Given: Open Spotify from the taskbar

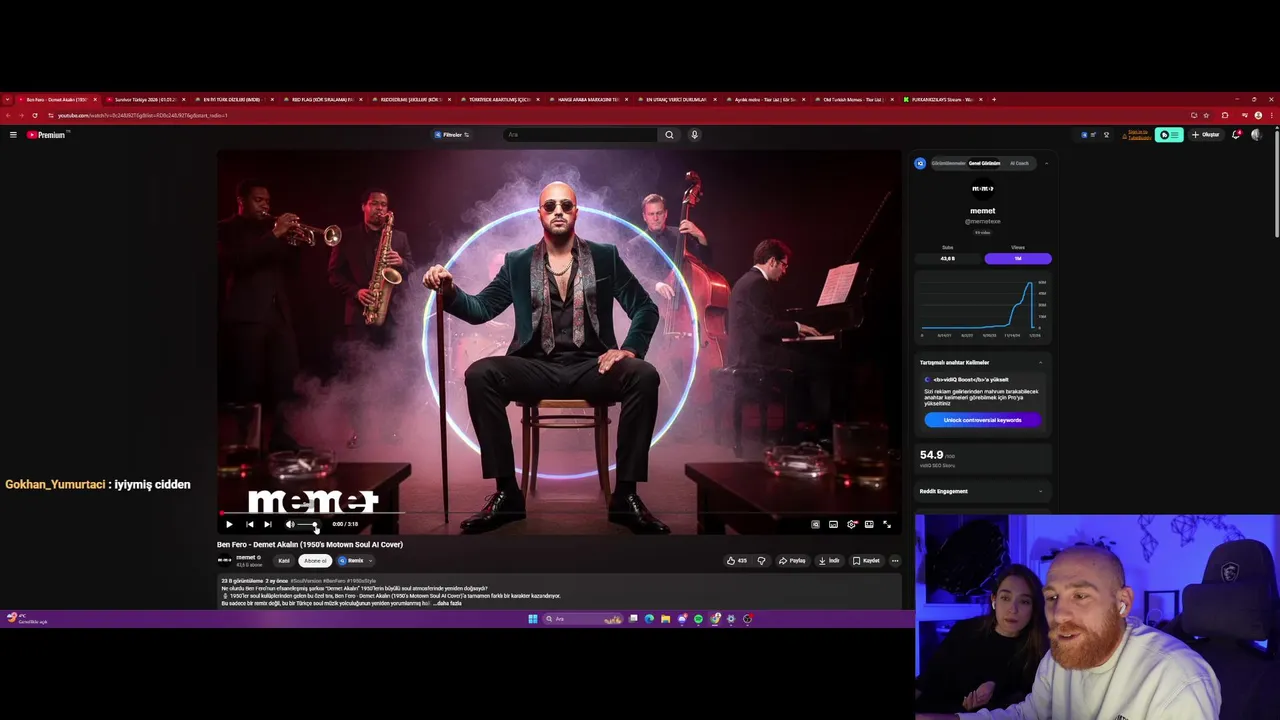Looking at the screenshot, I should point(698,619).
